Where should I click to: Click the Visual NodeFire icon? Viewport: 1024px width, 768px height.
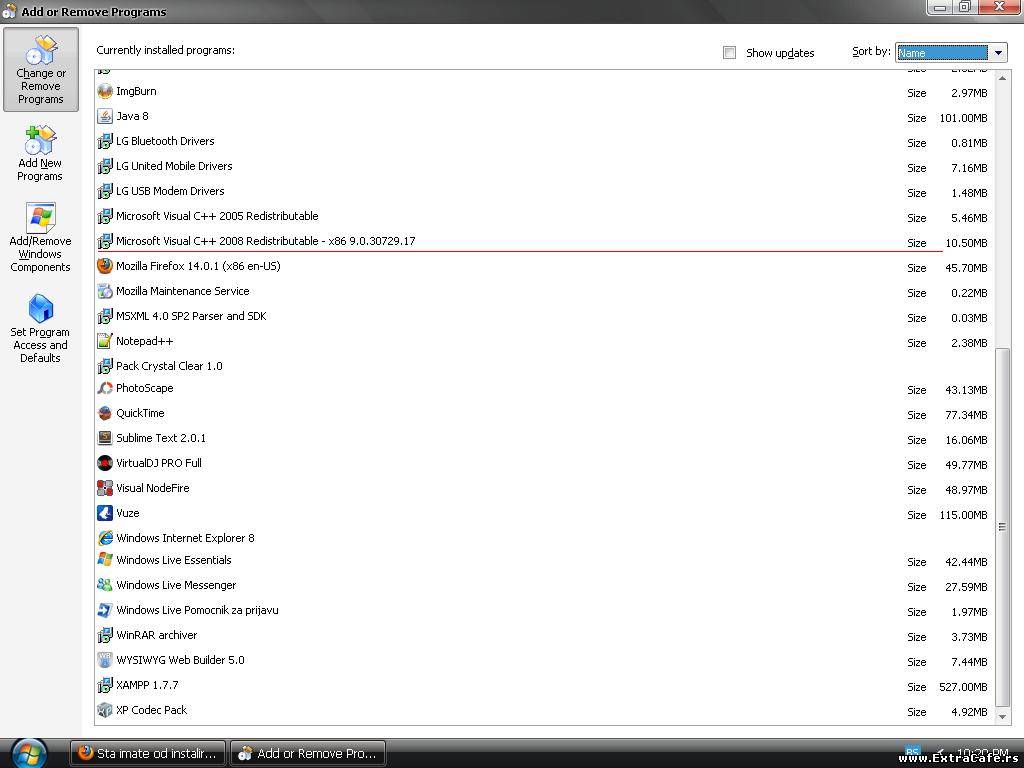104,488
